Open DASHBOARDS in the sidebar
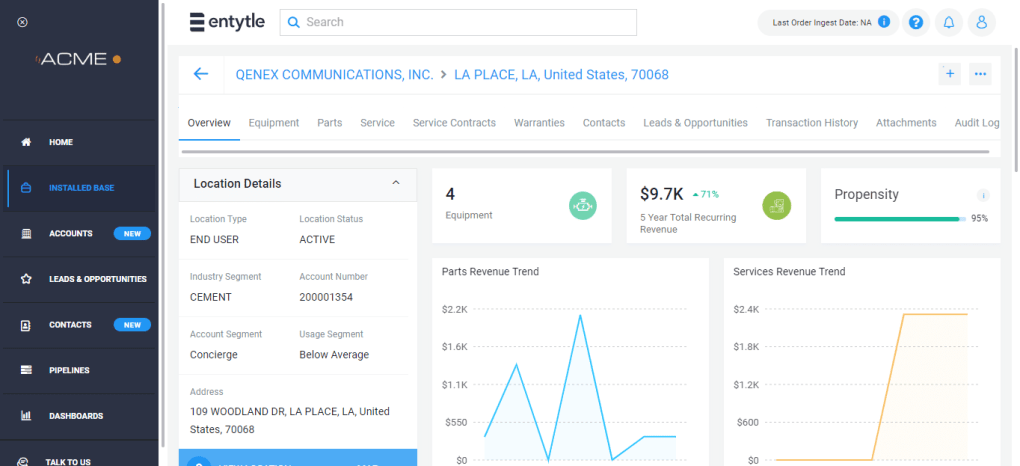Image resolution: width=1020 pixels, height=466 pixels. tap(76, 416)
